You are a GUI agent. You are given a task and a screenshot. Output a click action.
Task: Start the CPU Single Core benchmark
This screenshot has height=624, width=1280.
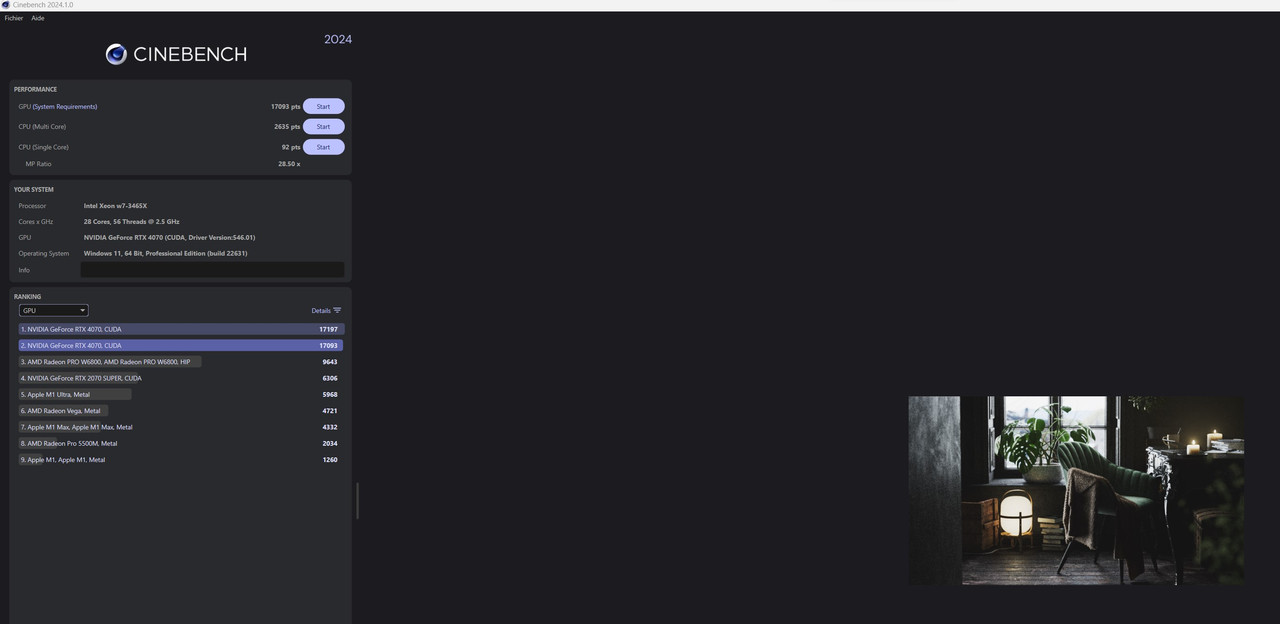323,147
